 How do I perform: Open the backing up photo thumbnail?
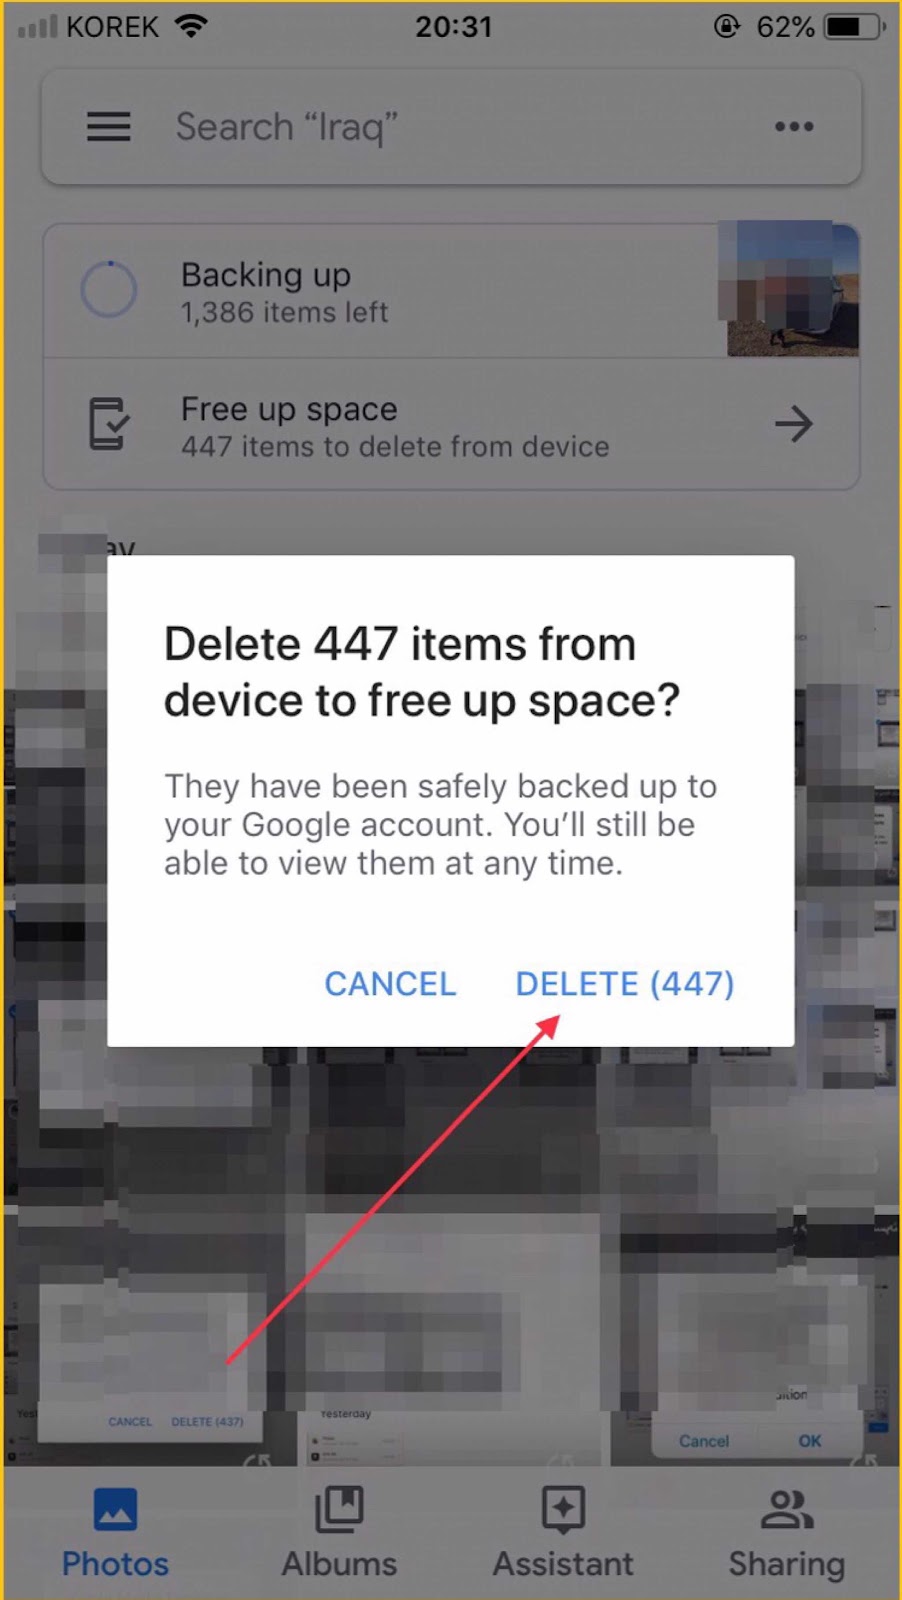pos(788,290)
